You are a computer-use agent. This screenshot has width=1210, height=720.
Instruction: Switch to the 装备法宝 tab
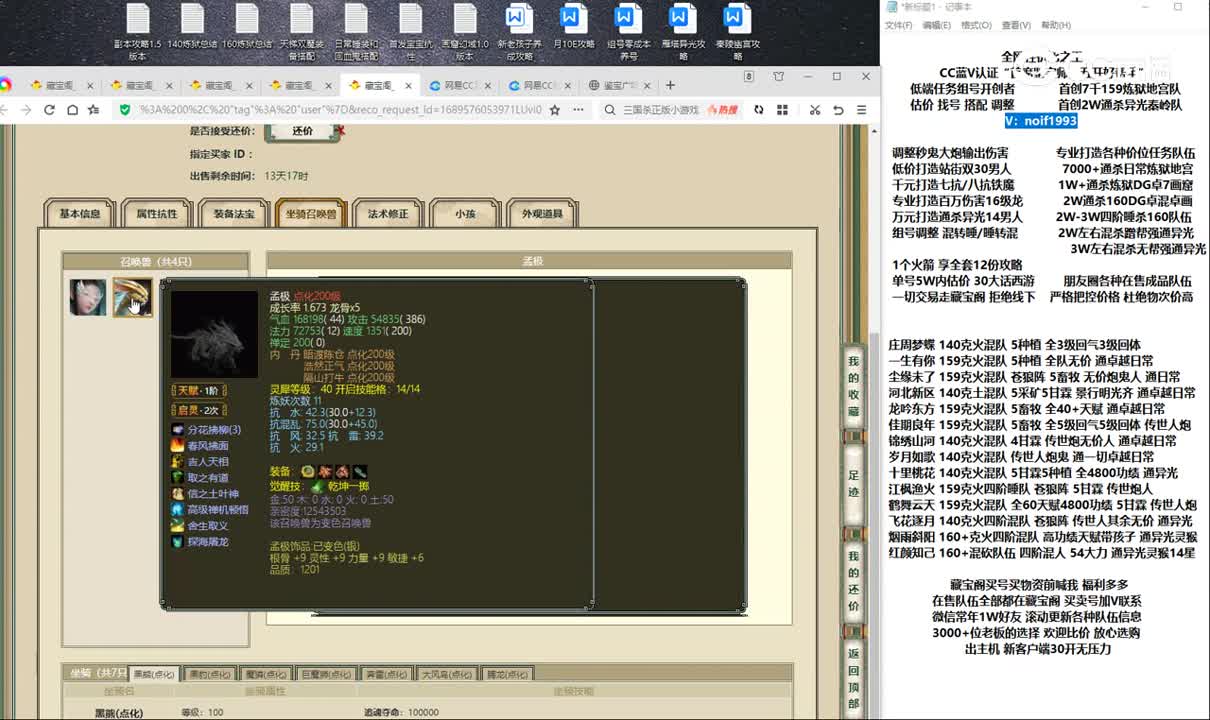(x=234, y=214)
